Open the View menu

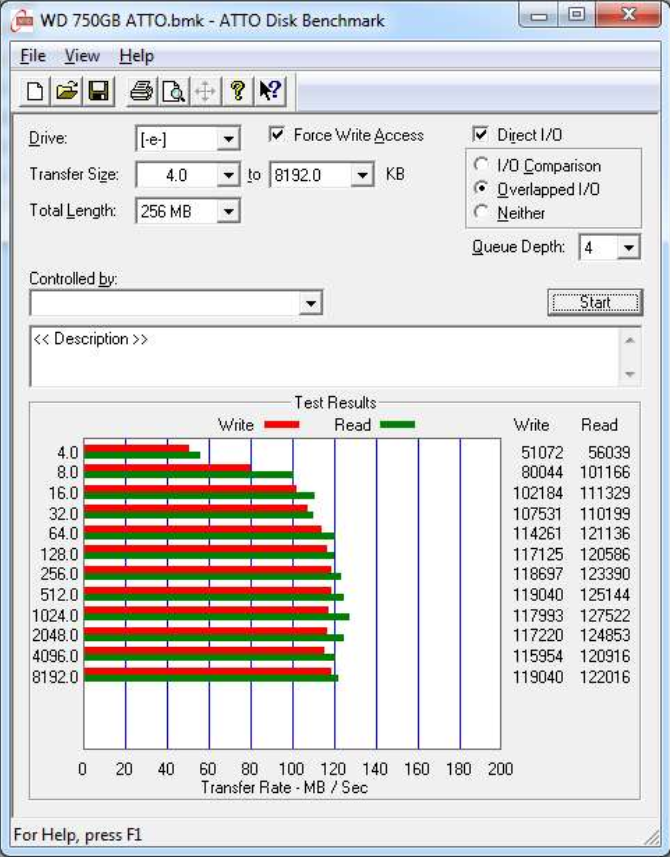point(82,56)
